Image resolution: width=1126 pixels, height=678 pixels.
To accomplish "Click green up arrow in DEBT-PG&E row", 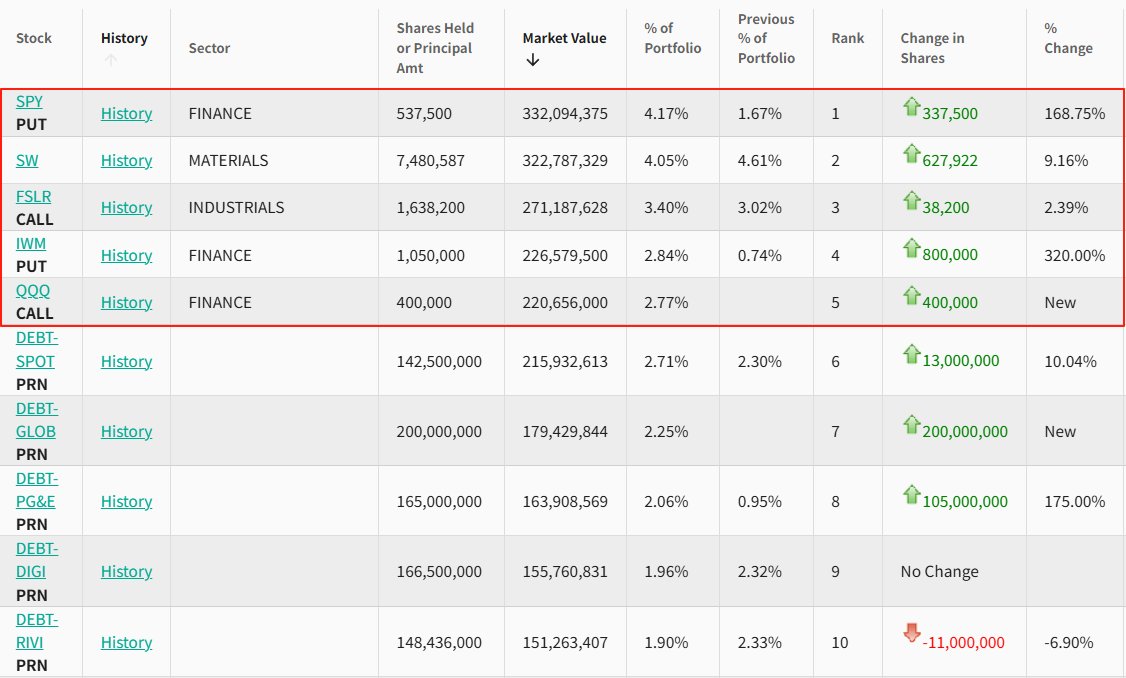I will pos(911,494).
